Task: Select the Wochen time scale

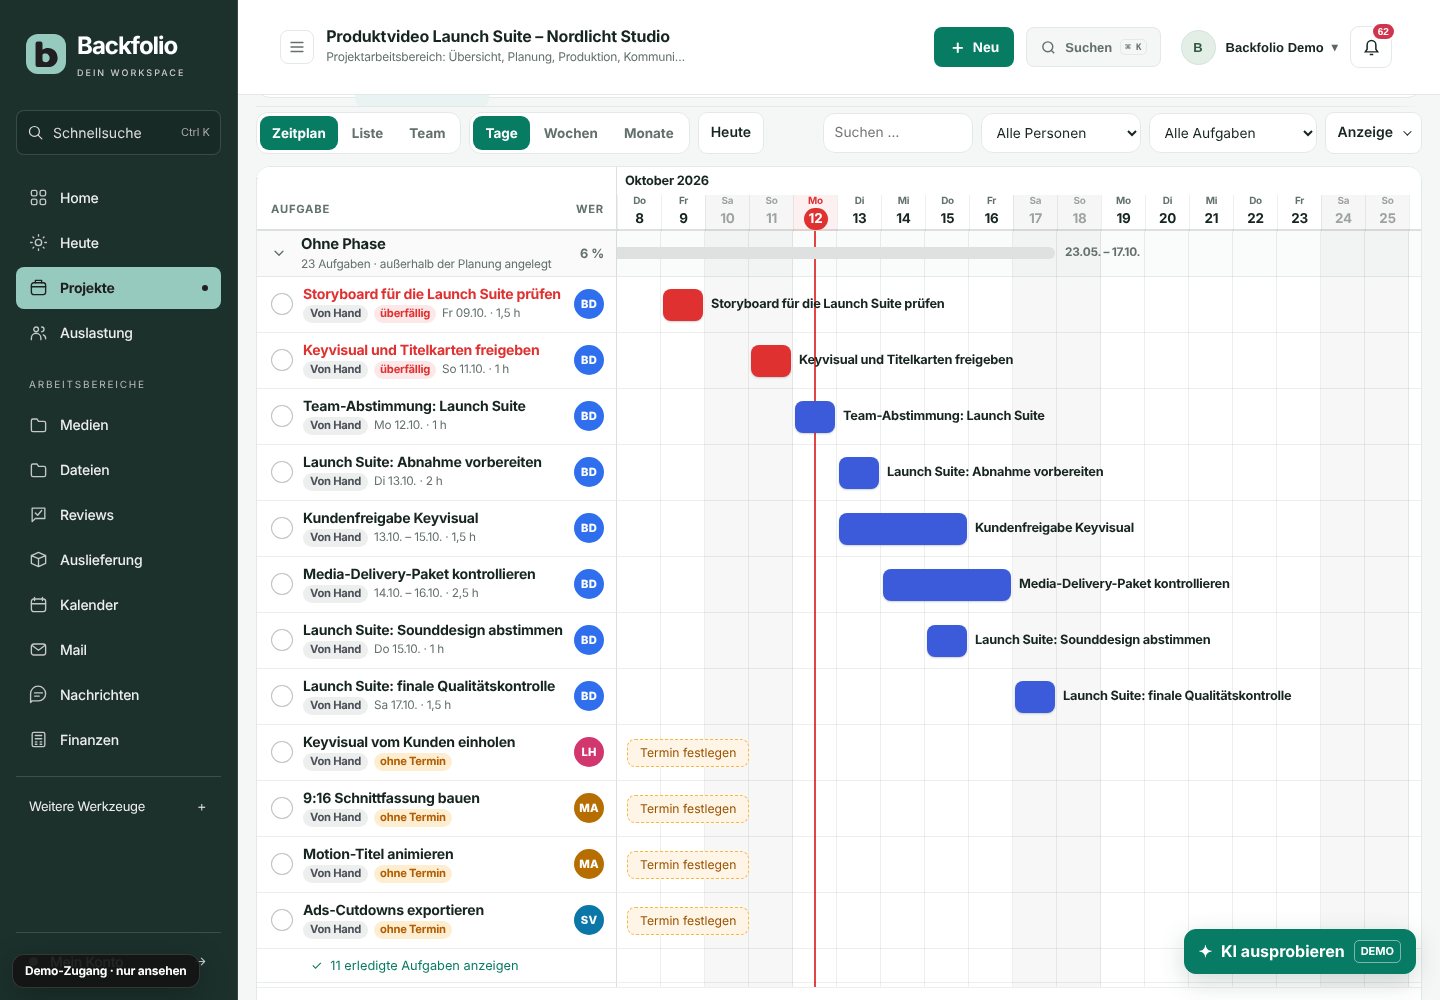Action: click(x=570, y=133)
